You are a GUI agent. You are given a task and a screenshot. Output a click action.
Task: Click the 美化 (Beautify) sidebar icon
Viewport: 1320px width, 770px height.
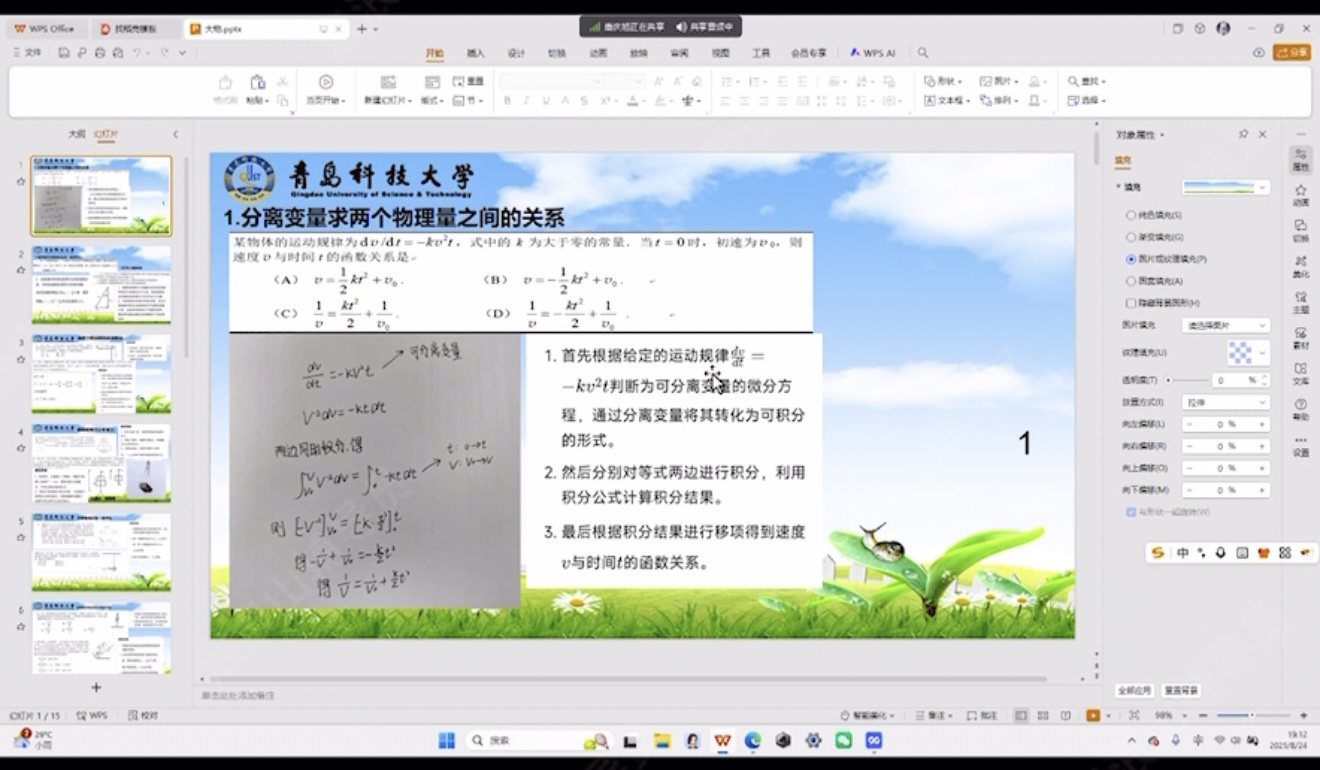click(1300, 266)
